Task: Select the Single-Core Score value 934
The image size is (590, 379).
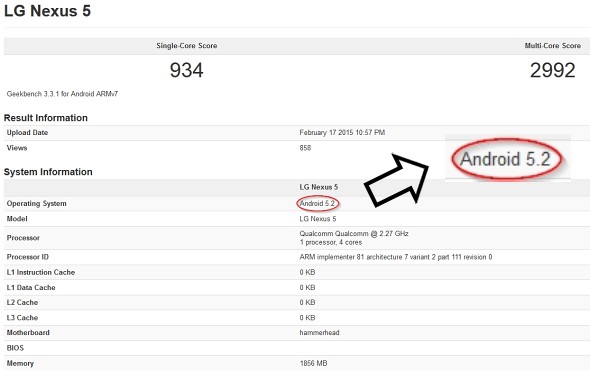Action: coord(186,70)
